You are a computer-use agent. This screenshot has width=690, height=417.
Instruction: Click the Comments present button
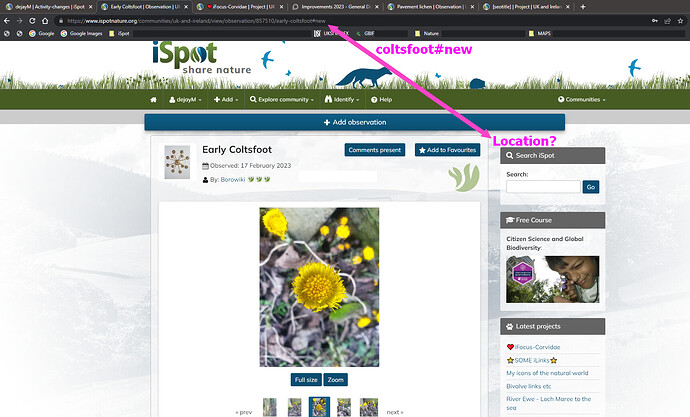[374, 150]
